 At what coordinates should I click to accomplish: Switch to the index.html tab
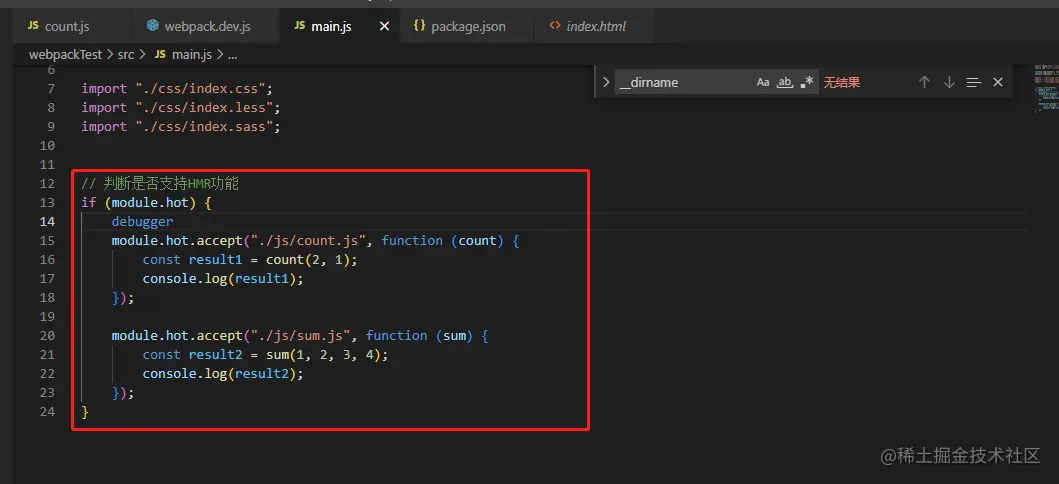594,26
